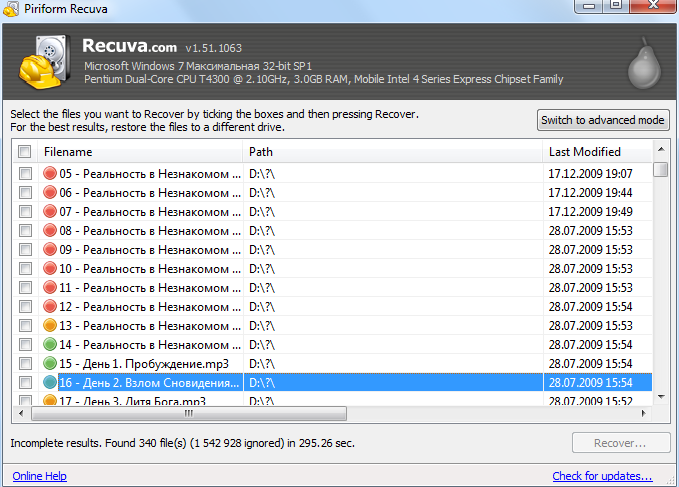Click the D:\?\ path in row 06
The width and height of the screenshot is (679, 487).
point(262,193)
